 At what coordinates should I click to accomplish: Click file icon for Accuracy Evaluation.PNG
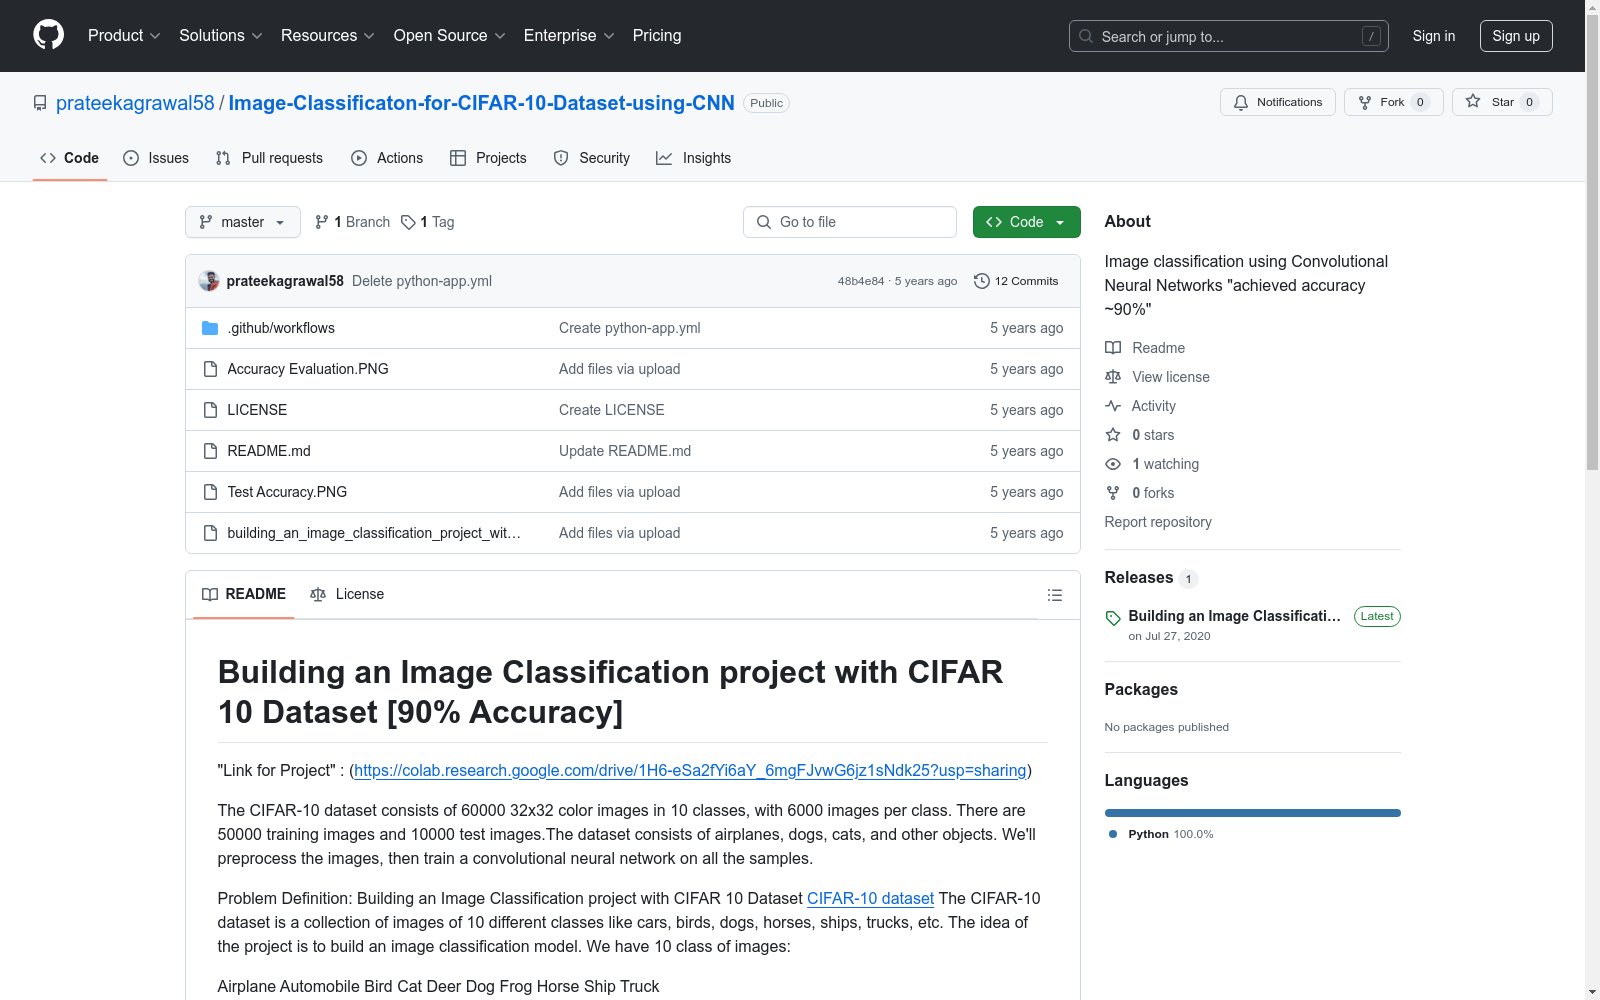click(210, 369)
